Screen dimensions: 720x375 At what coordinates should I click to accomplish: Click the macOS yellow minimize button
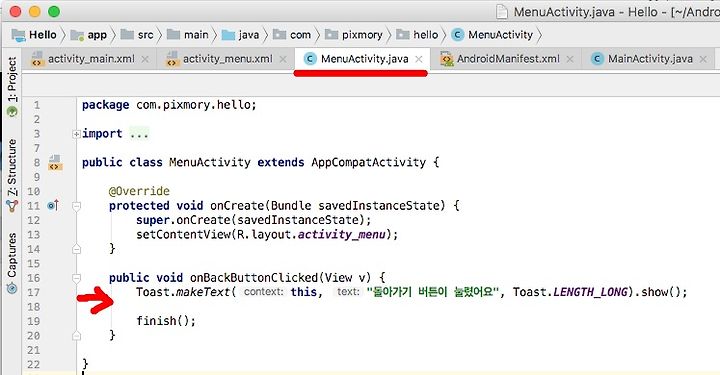[35, 12]
